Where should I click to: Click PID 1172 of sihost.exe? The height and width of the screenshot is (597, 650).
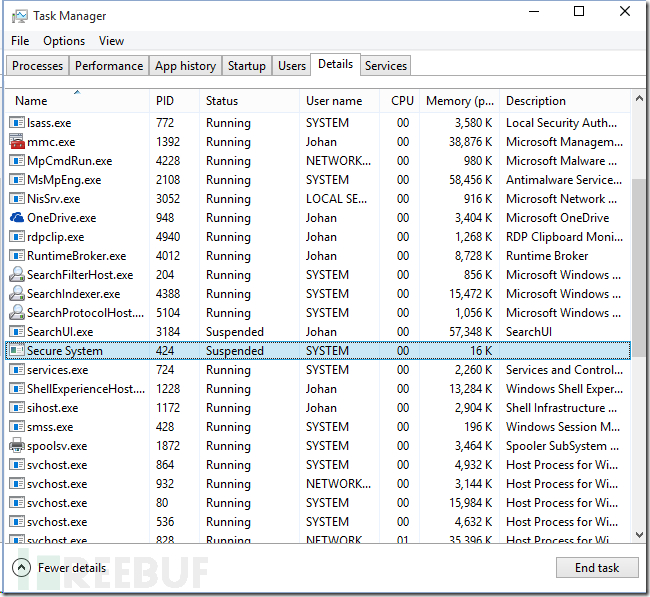[x=168, y=408]
